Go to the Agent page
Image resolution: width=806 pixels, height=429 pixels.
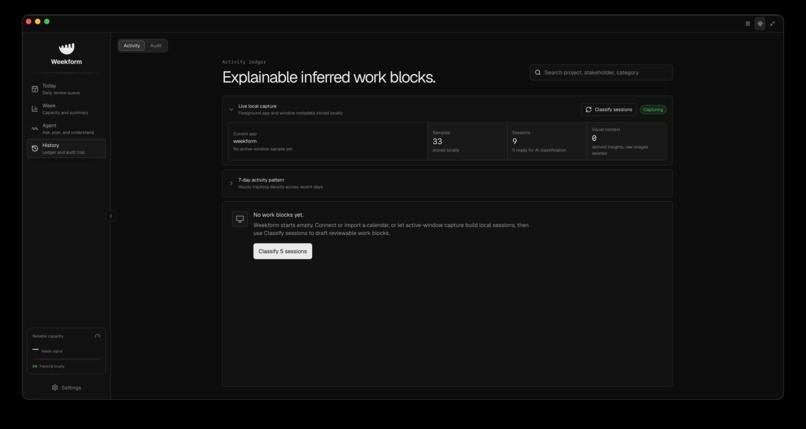[66, 128]
